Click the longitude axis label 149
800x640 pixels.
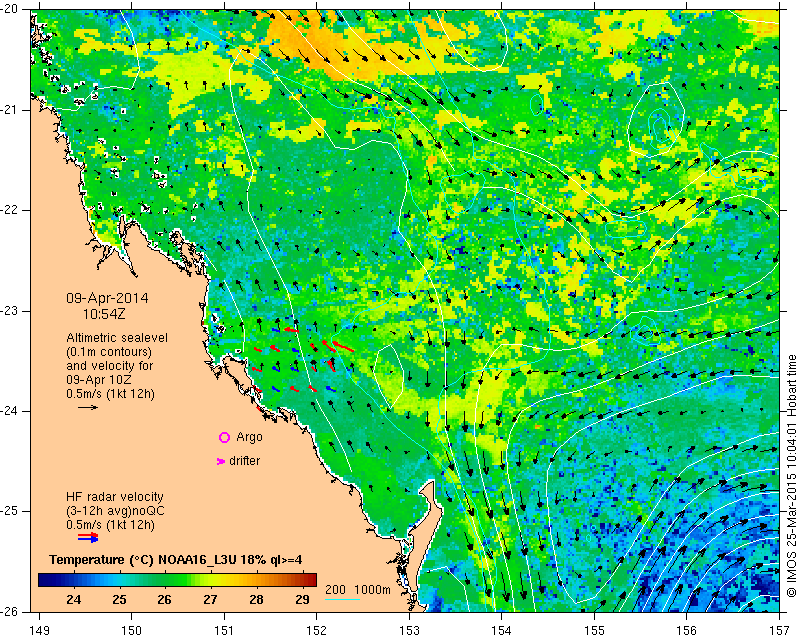point(40,631)
